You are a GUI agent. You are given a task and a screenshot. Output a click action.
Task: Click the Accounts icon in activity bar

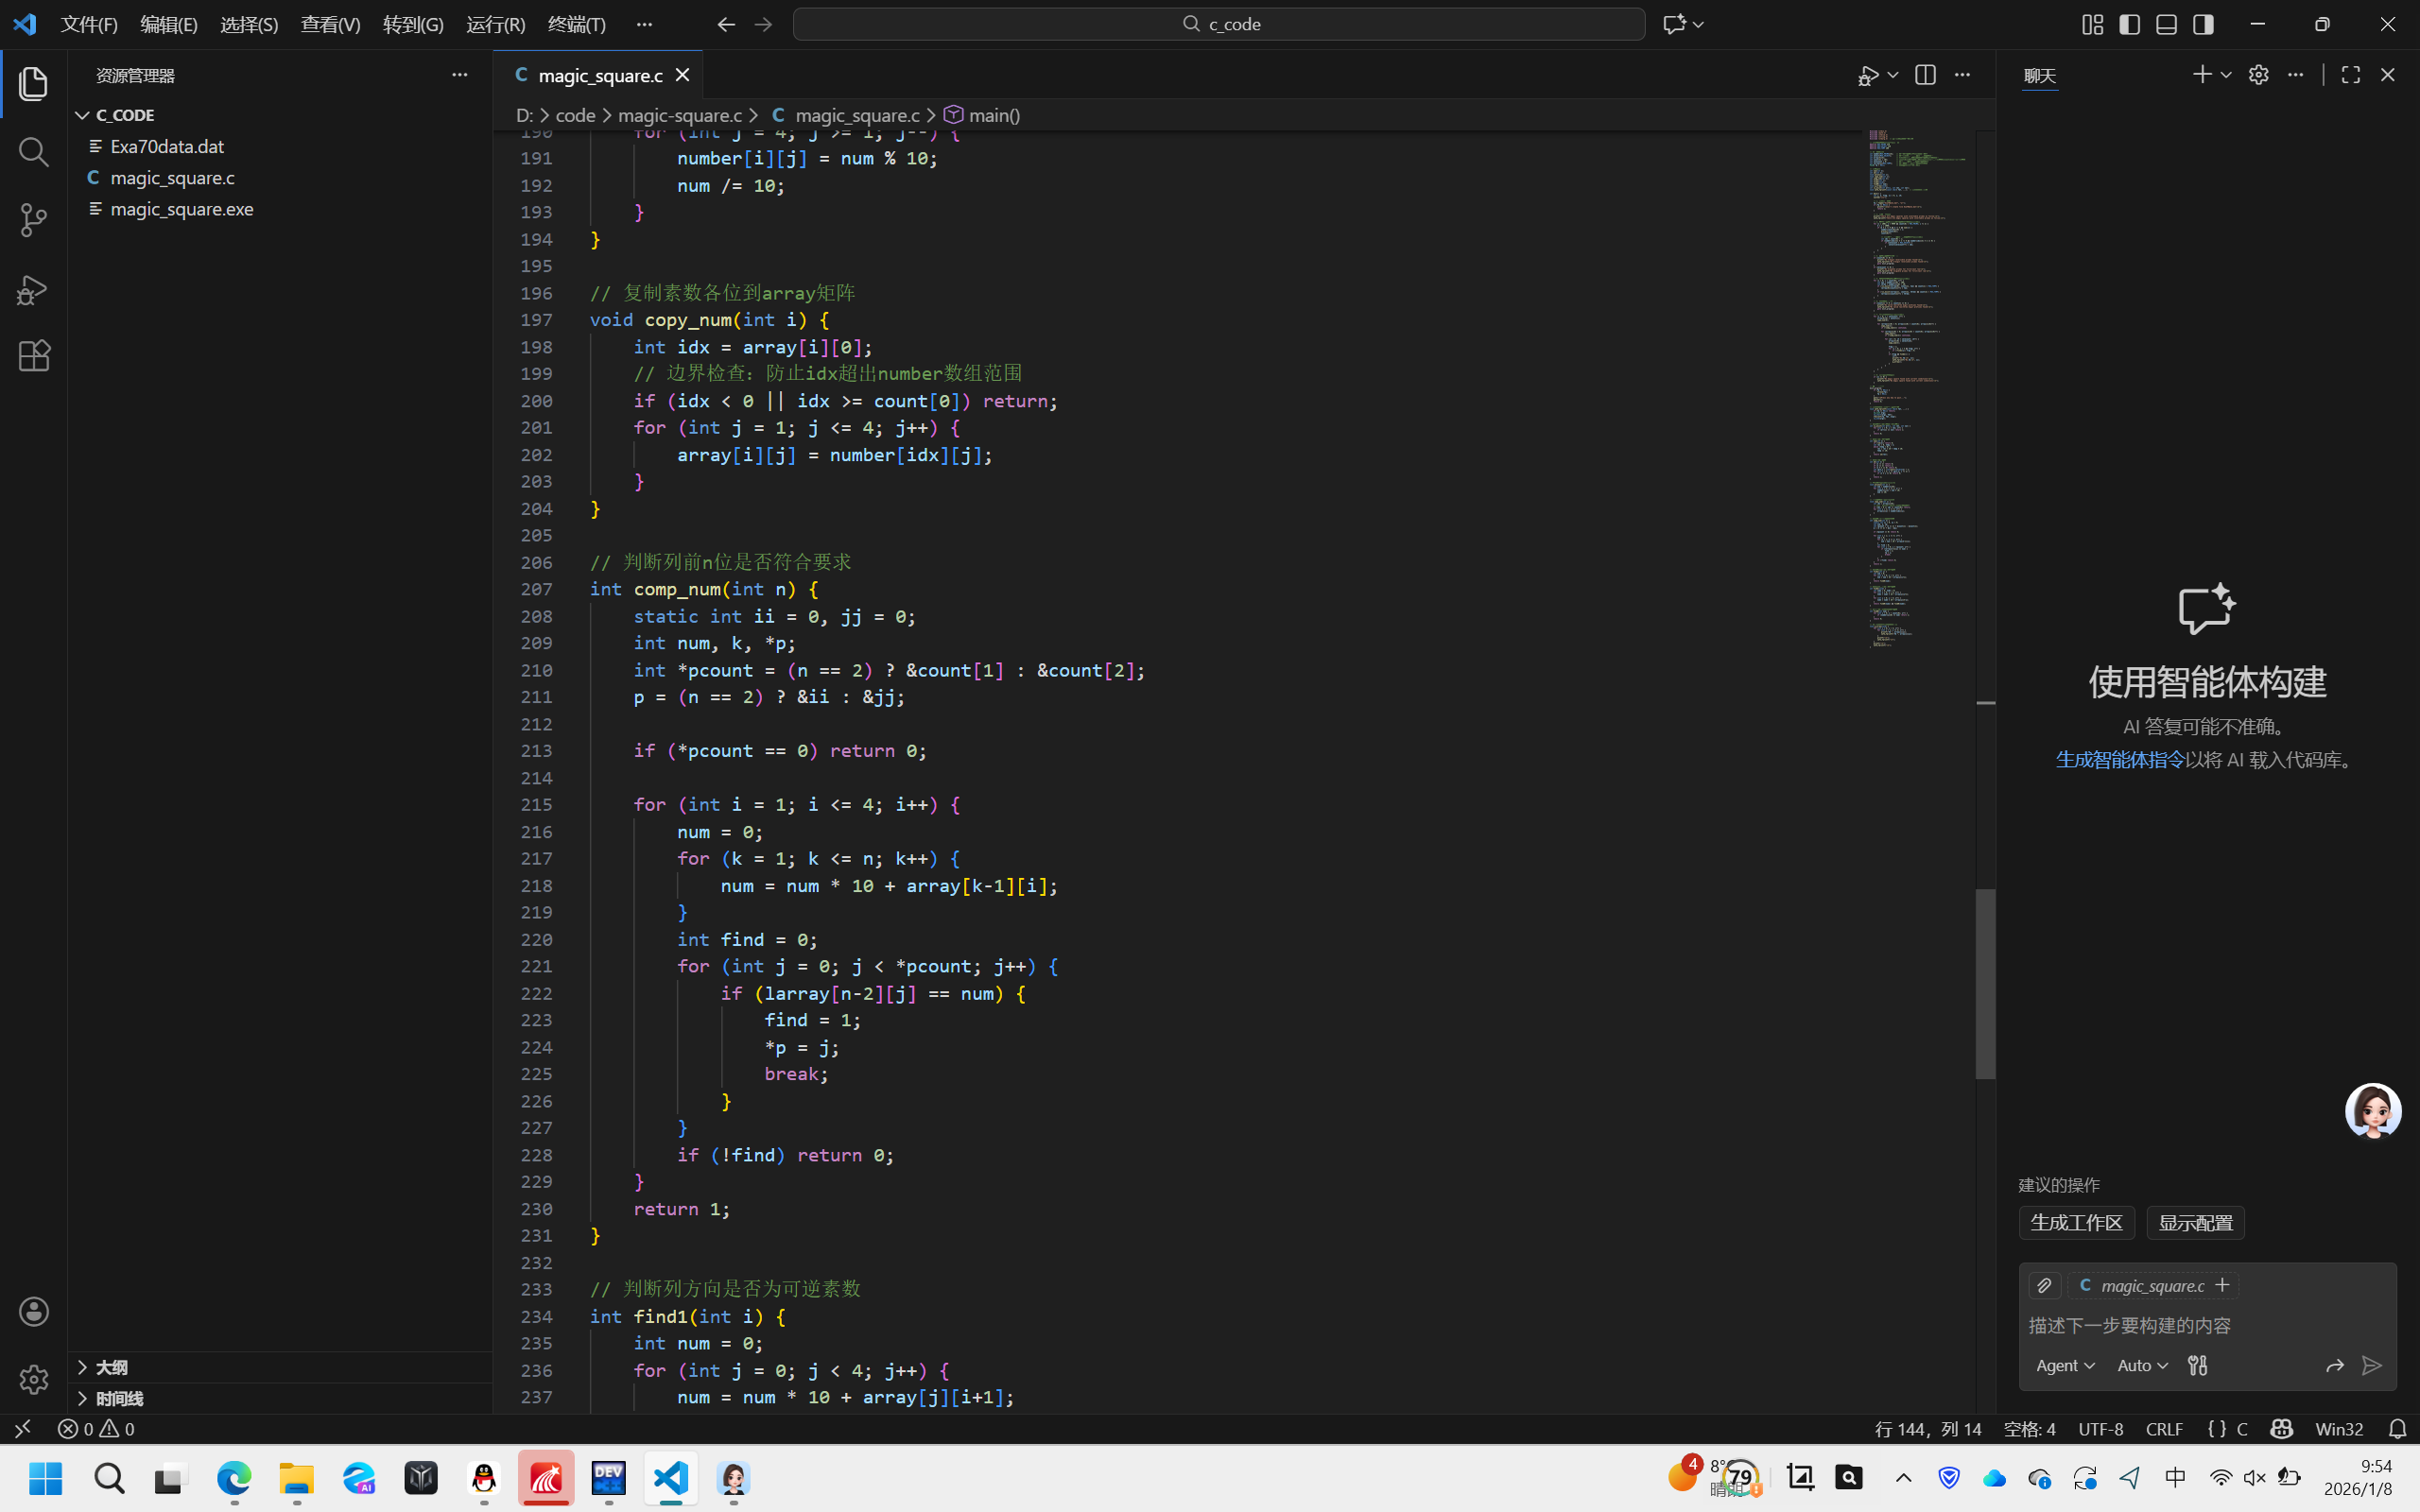[33, 1311]
